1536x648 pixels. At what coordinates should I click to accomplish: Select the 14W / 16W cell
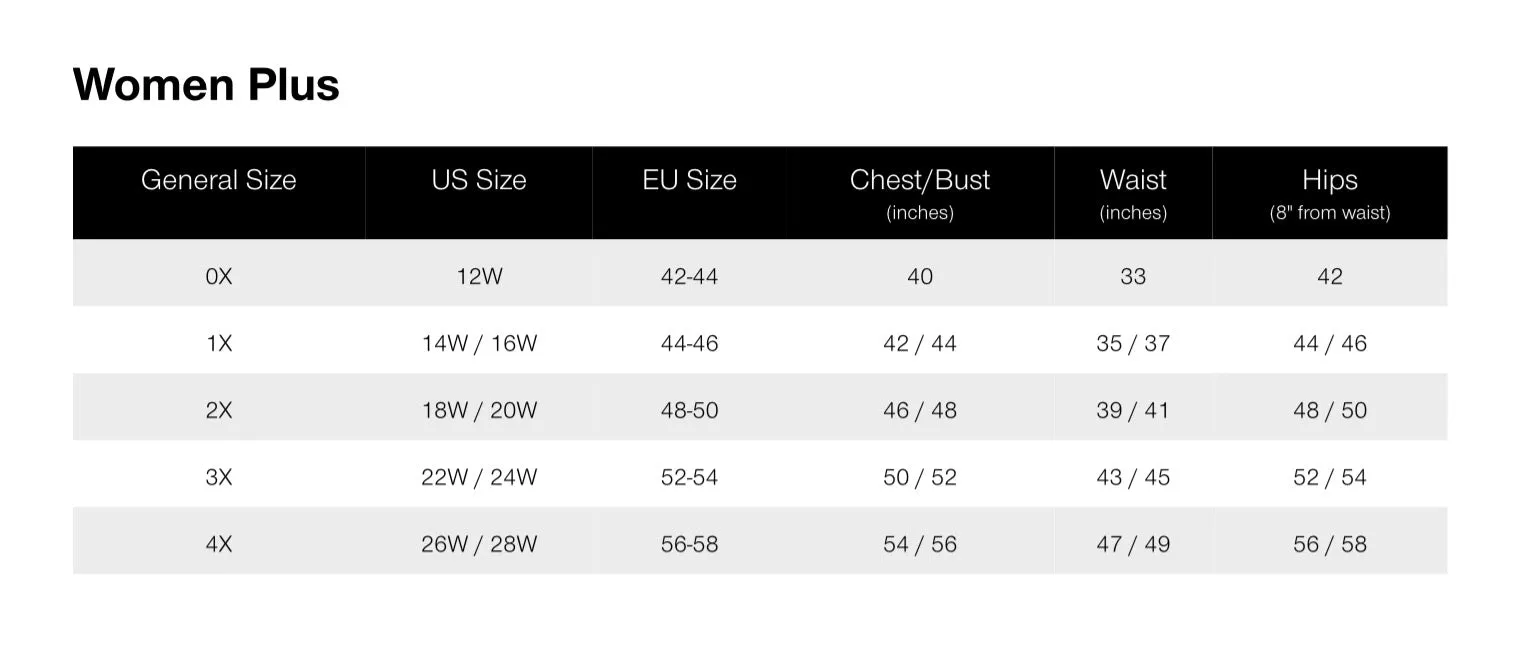click(479, 344)
